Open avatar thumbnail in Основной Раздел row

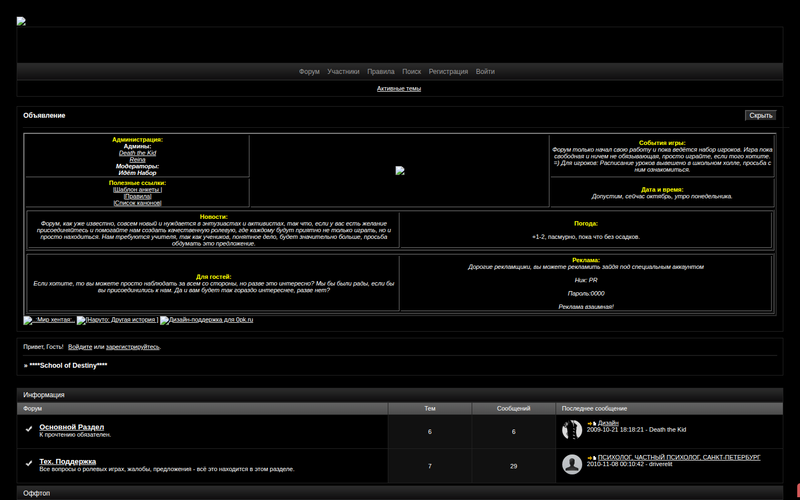coord(572,430)
